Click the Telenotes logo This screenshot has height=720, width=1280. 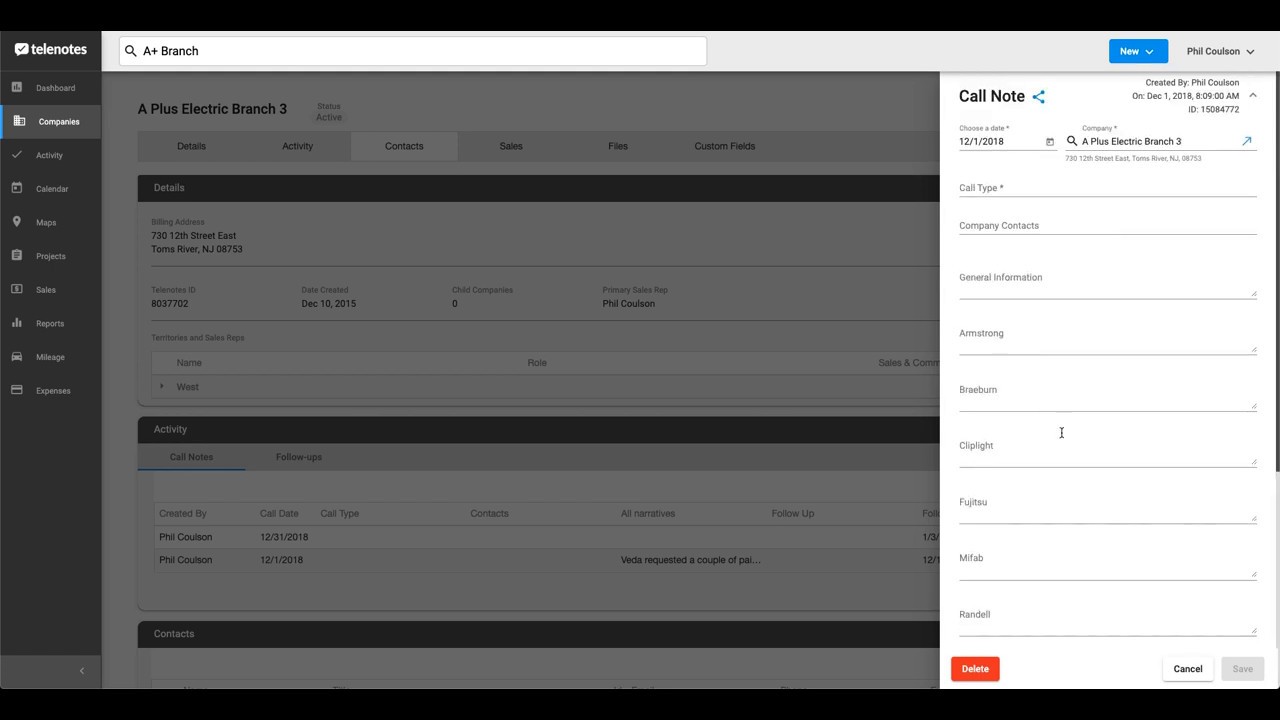[x=51, y=49]
